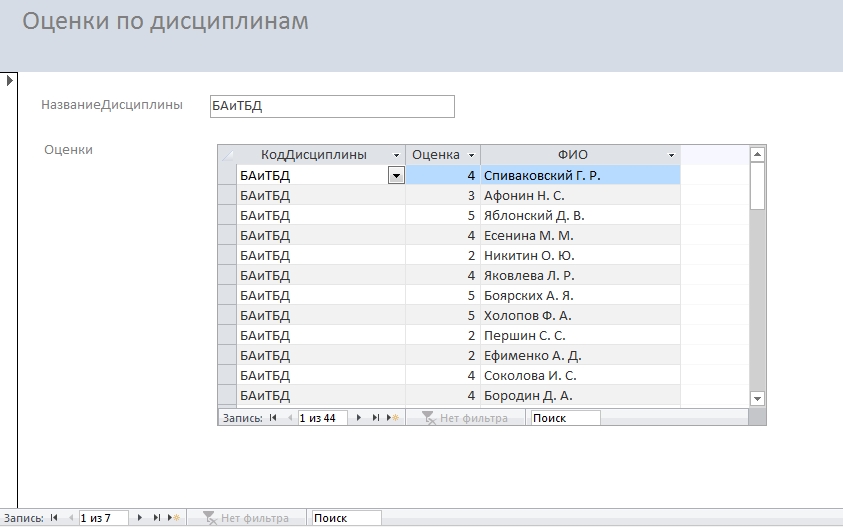
Task: Open the КодДисциплины column filter dropdown
Action: [x=396, y=155]
